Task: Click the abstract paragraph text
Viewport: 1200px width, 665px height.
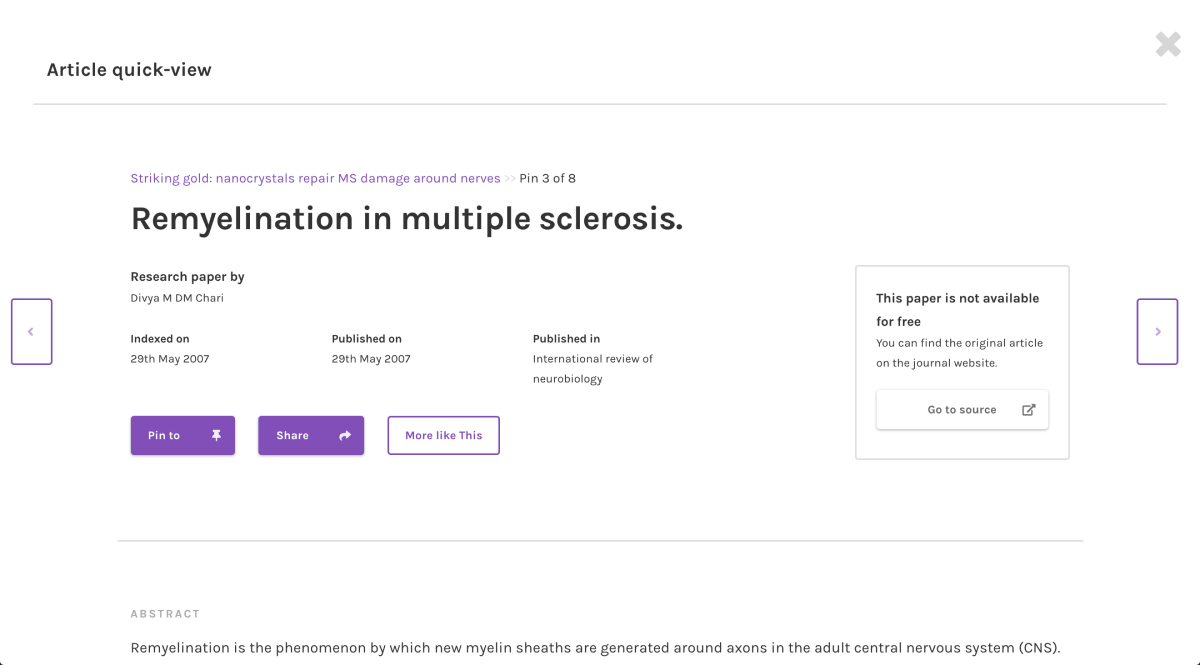Action: pyautogui.click(x=595, y=648)
